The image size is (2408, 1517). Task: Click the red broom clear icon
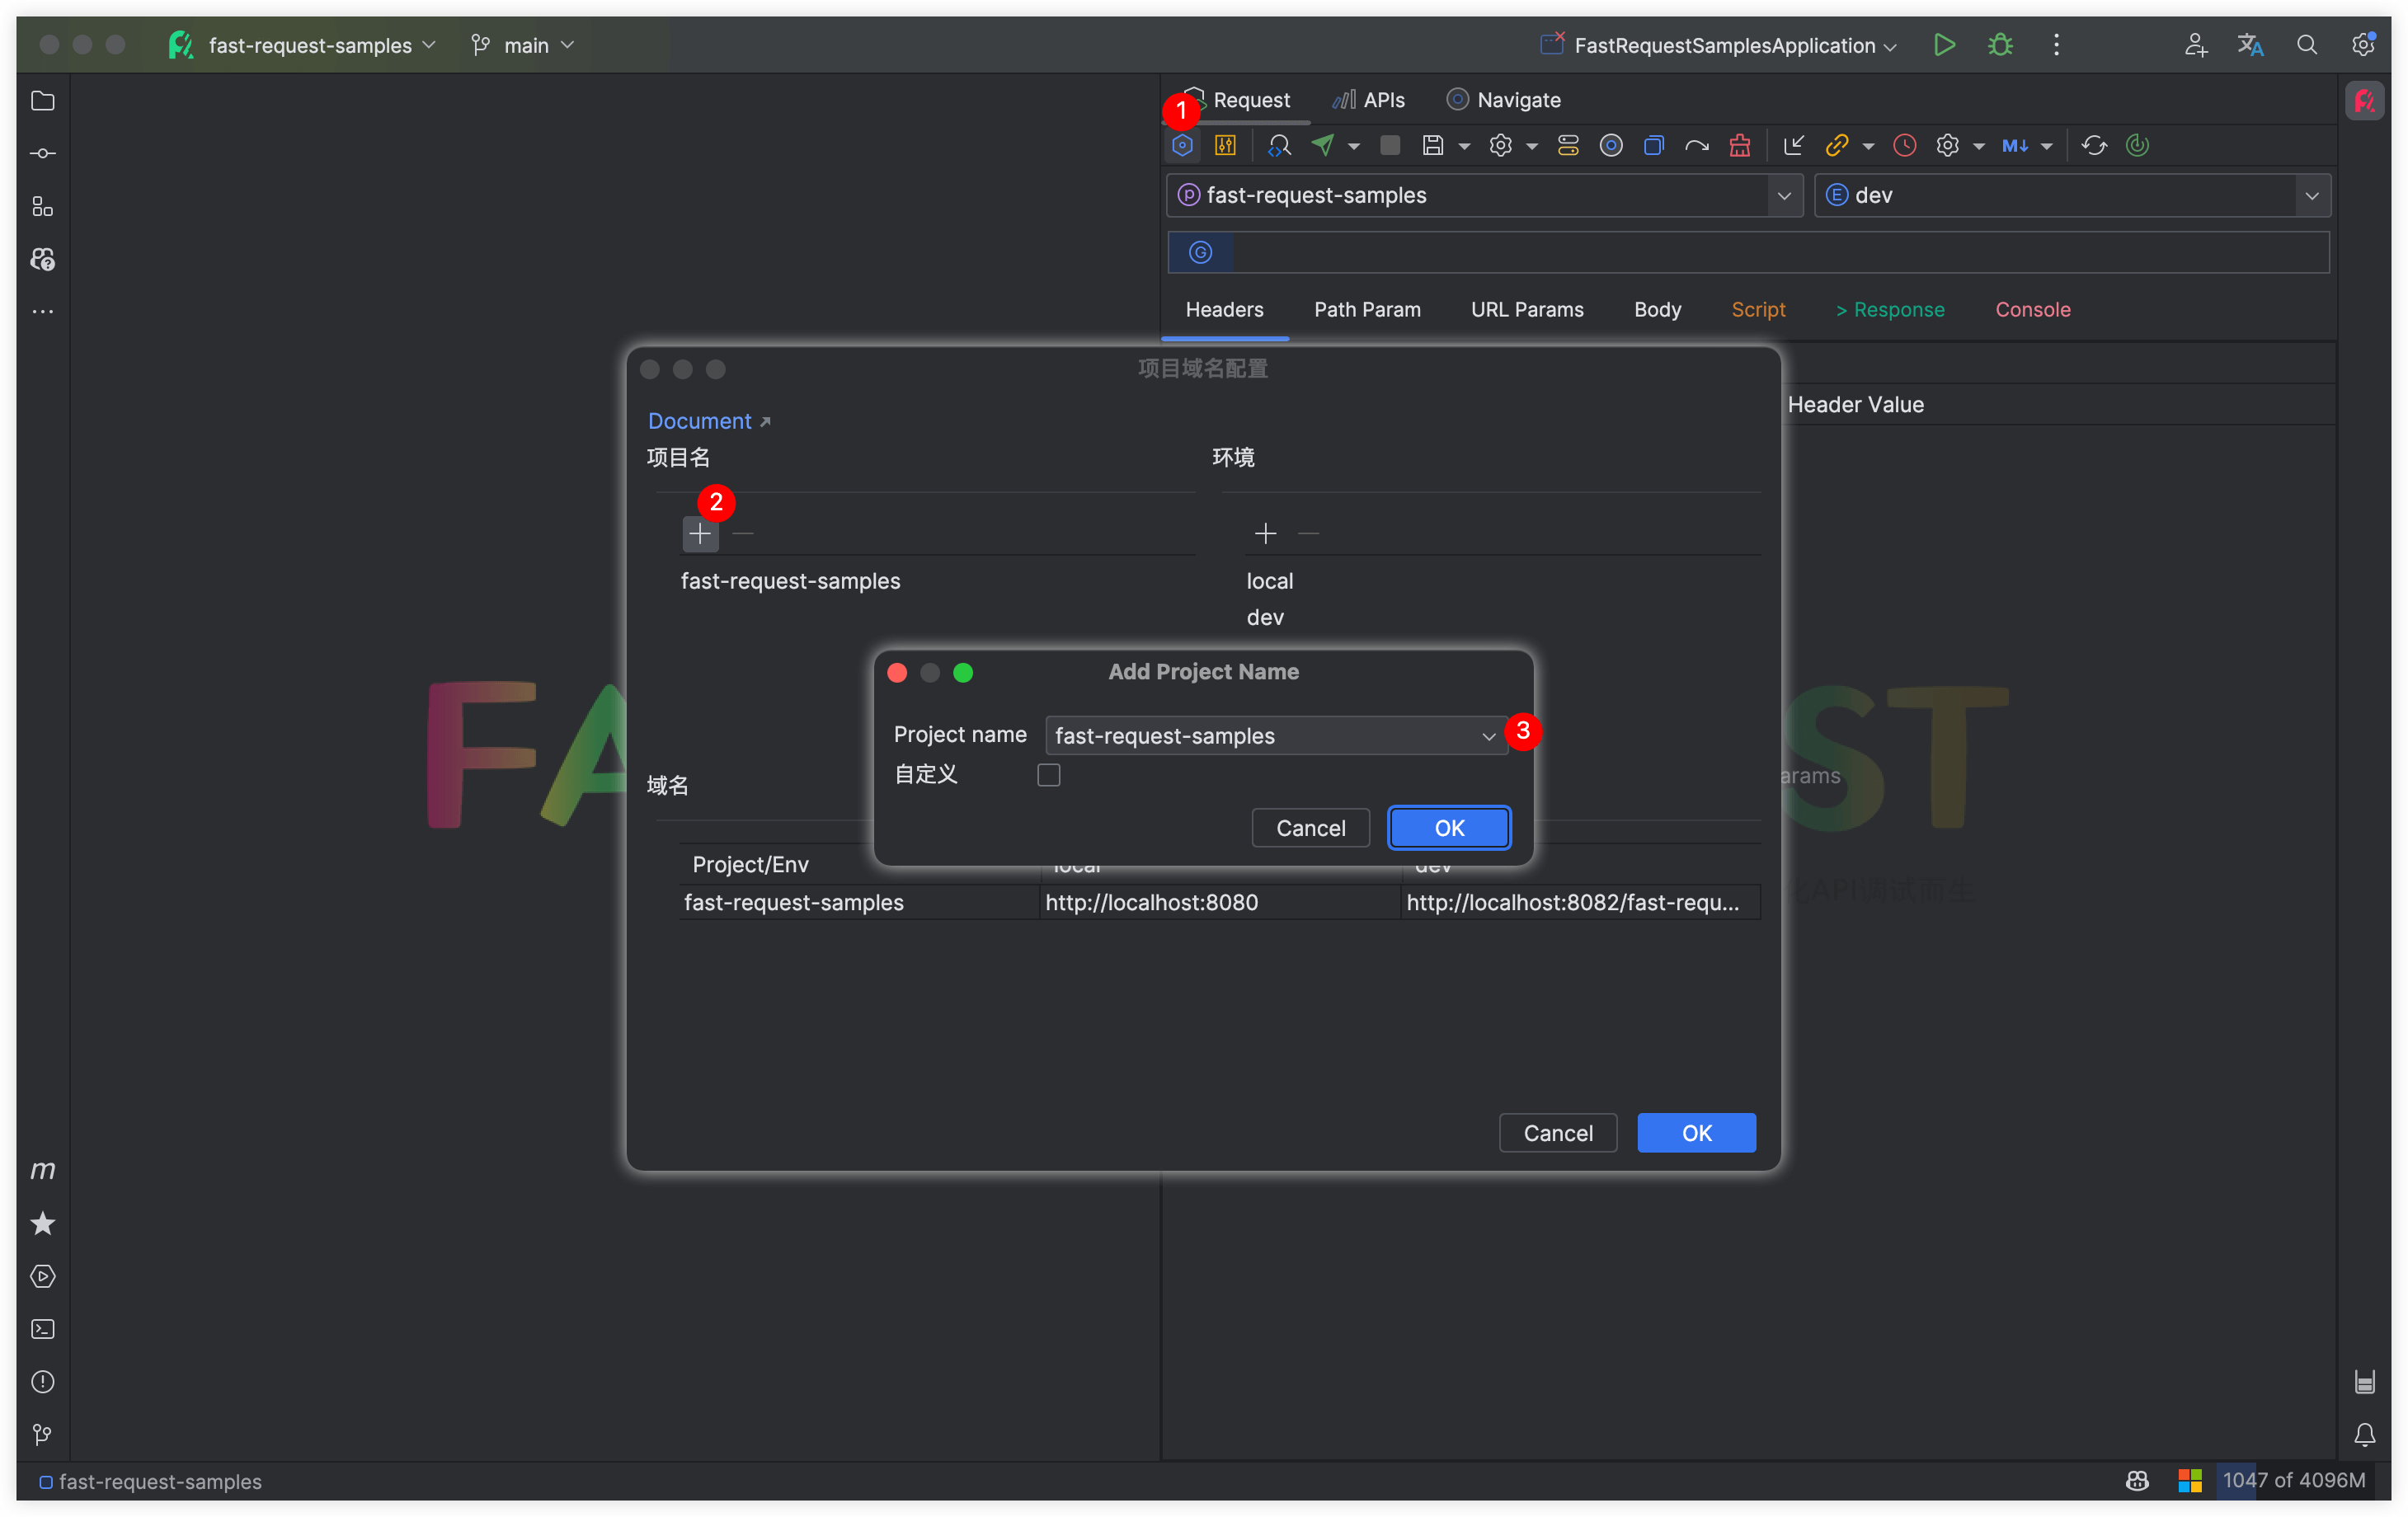pos(1739,146)
